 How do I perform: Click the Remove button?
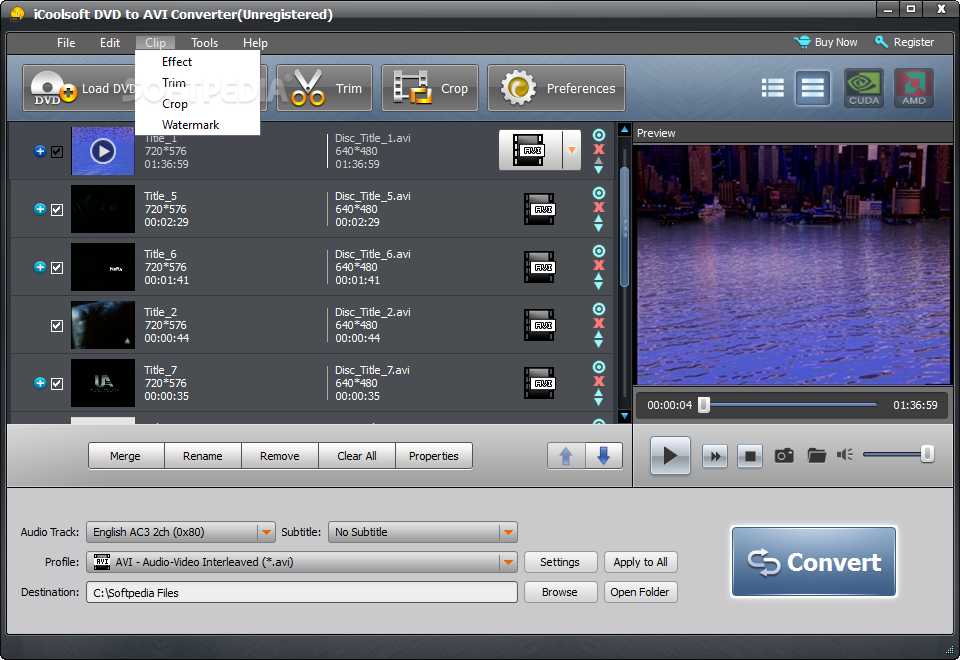click(280, 456)
